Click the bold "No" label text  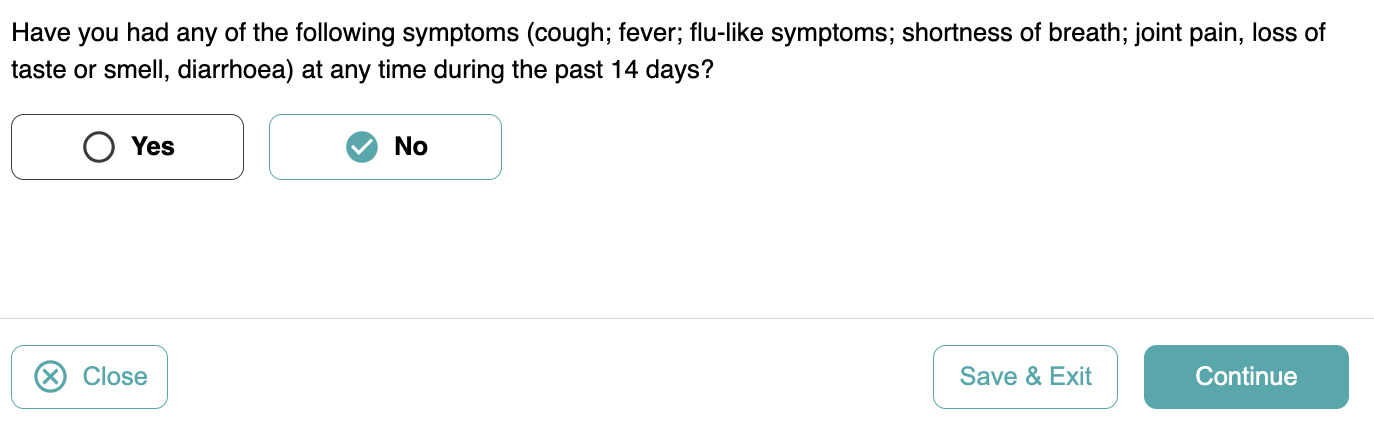(x=411, y=147)
